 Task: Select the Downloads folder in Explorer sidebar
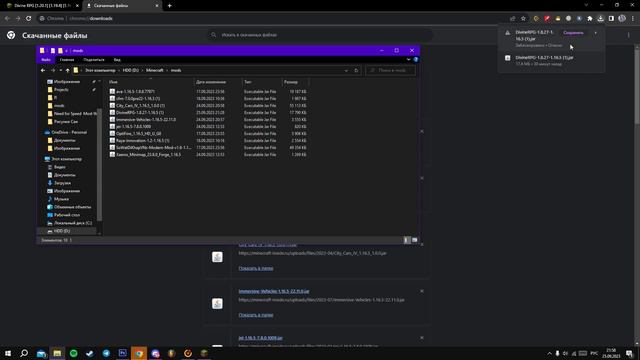[x=62, y=183]
